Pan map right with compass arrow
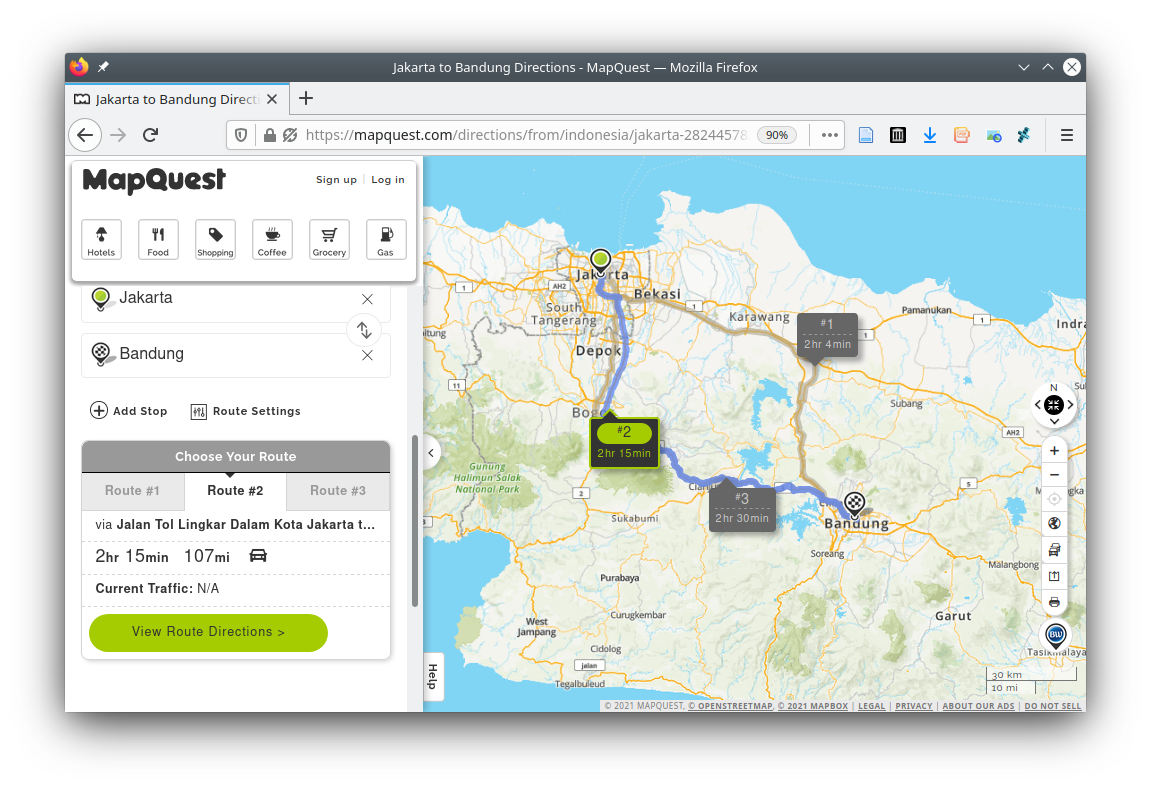Screen dimensions: 1151x789 (x=1070, y=404)
